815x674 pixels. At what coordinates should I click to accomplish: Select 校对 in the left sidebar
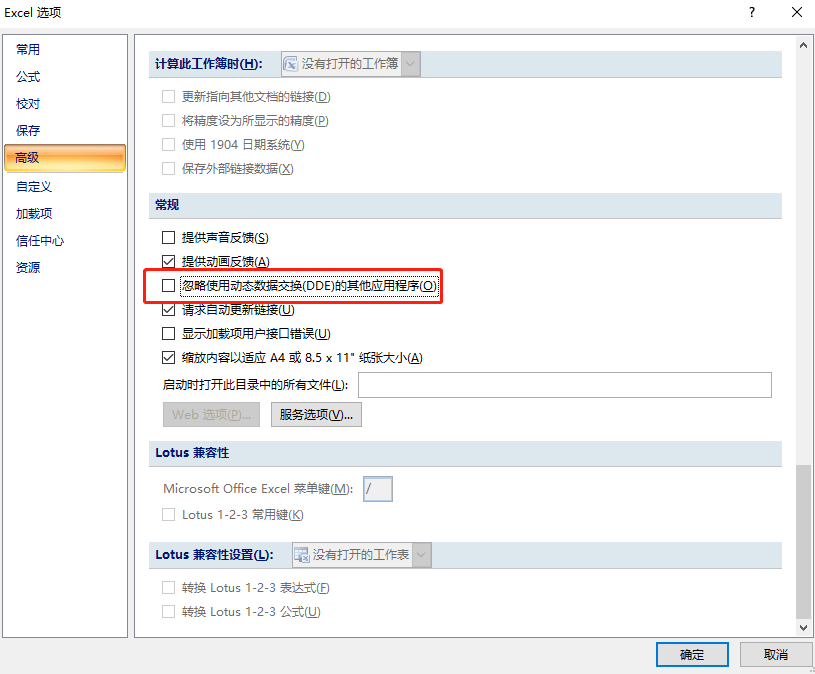pyautogui.click(x=28, y=103)
